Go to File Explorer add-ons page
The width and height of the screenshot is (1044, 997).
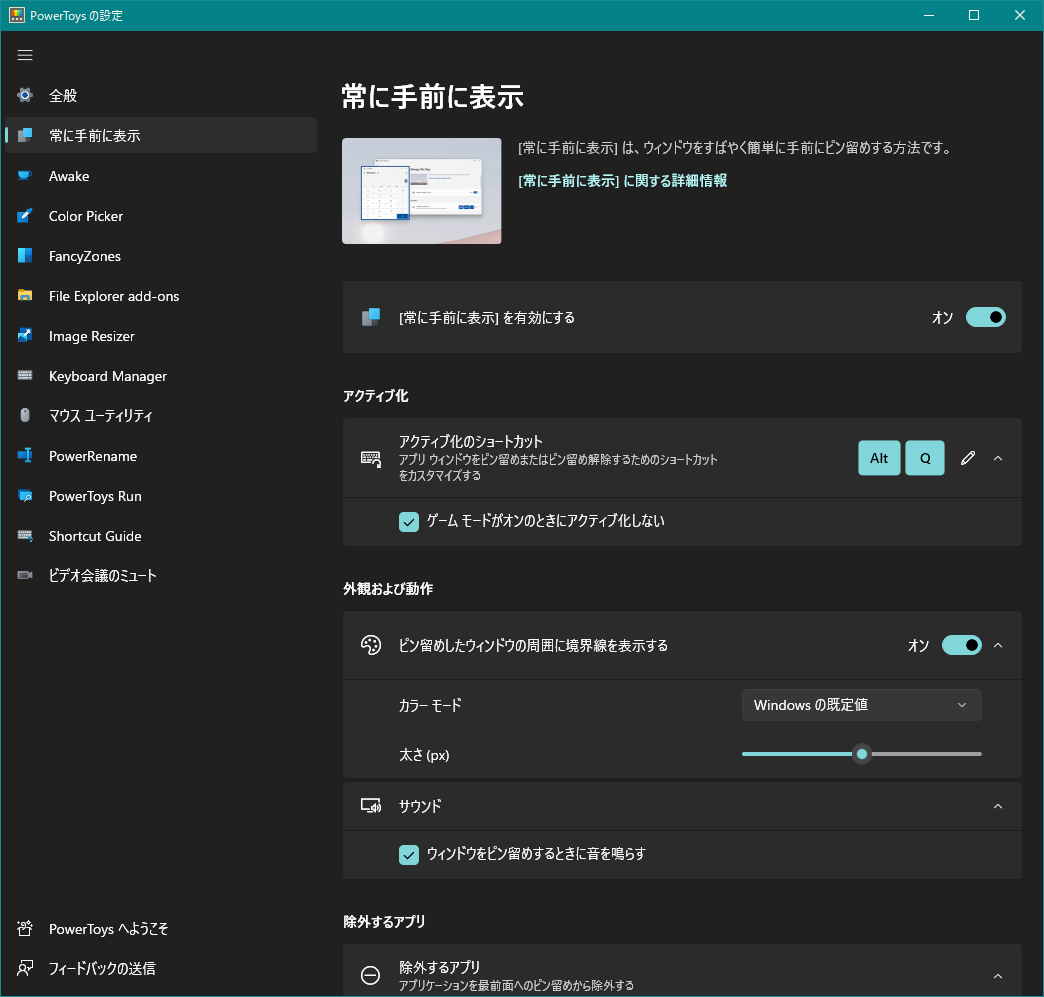(160, 296)
